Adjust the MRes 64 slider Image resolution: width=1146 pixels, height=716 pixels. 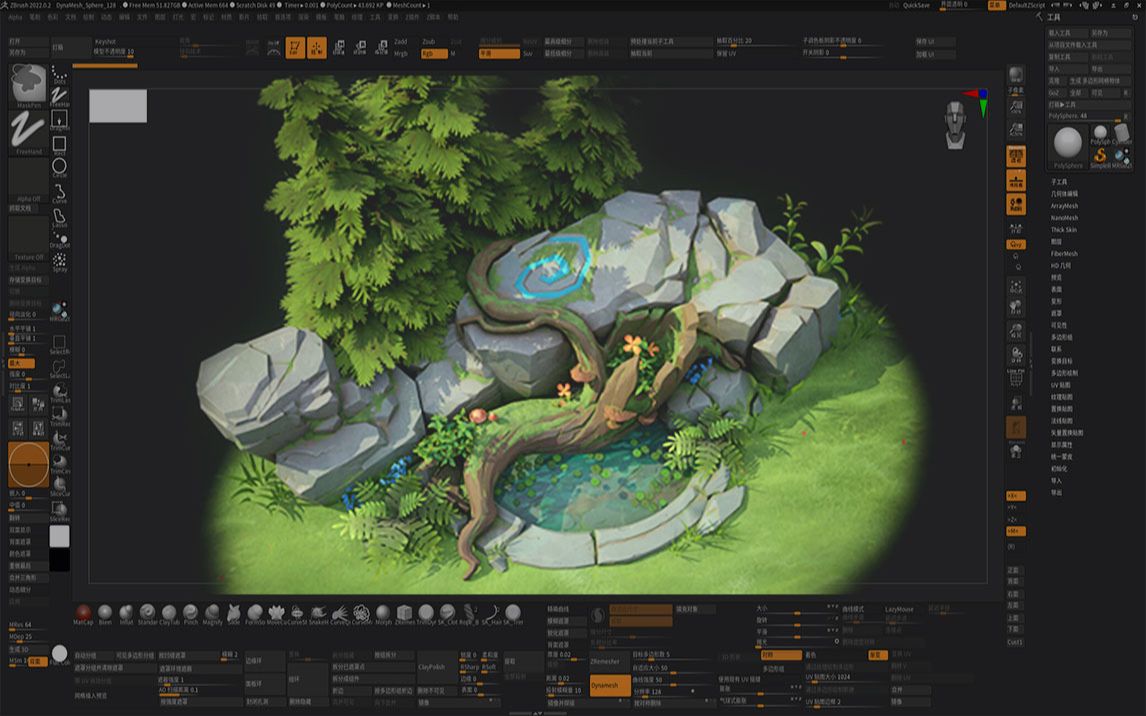coord(28,625)
